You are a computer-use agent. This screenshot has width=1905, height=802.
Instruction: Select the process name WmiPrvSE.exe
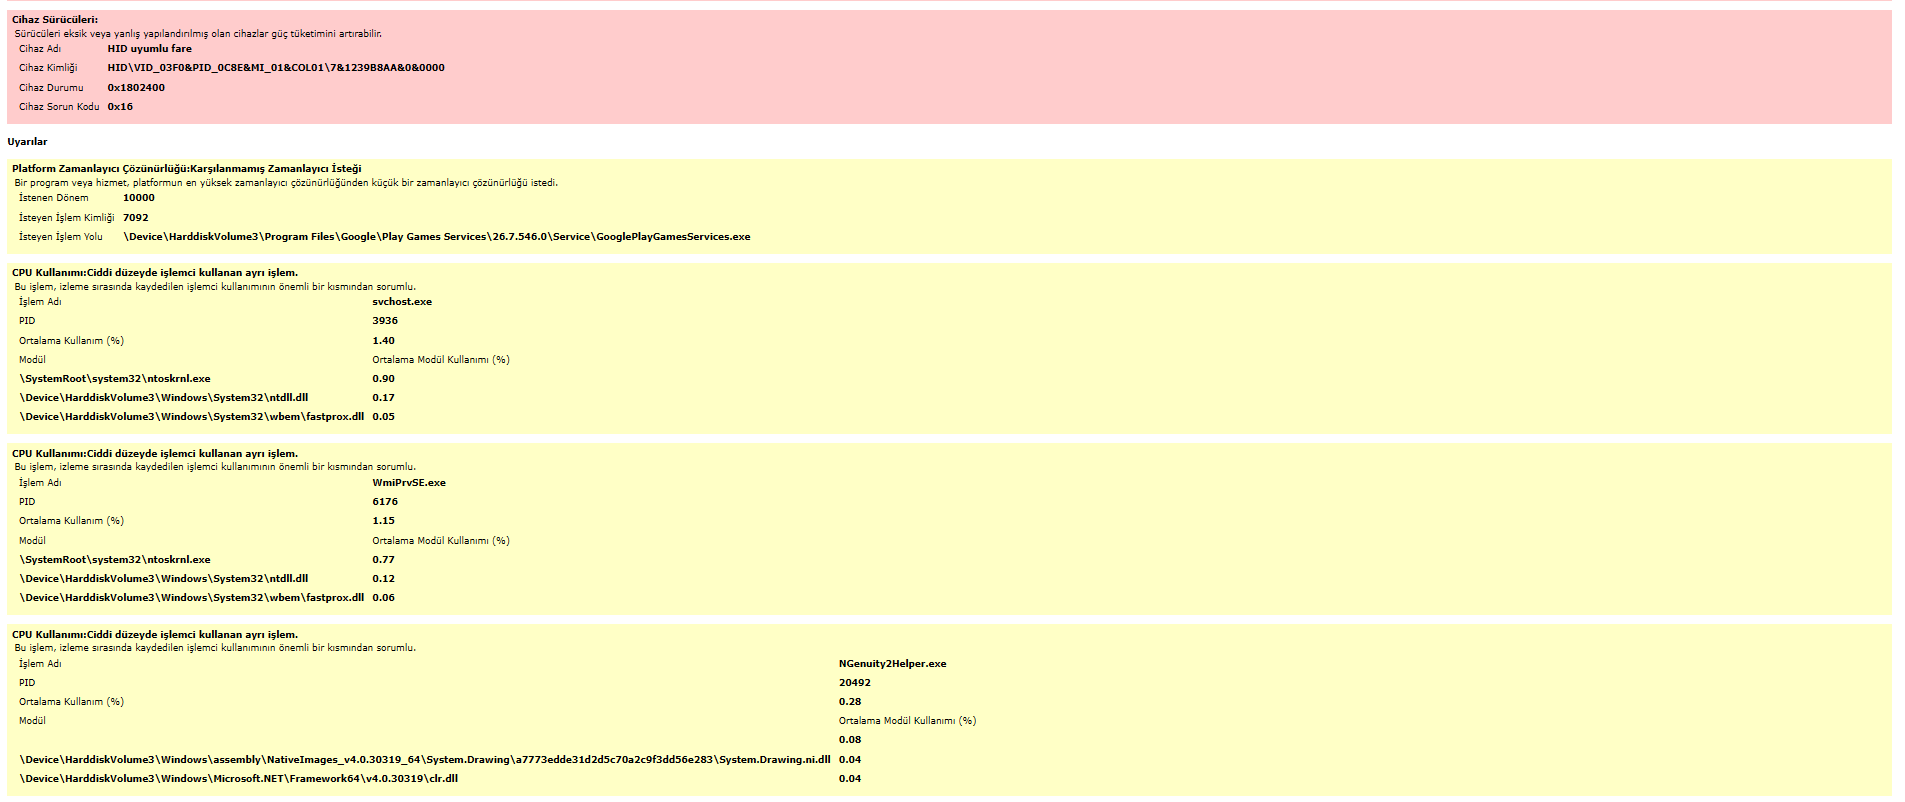[x=409, y=482]
